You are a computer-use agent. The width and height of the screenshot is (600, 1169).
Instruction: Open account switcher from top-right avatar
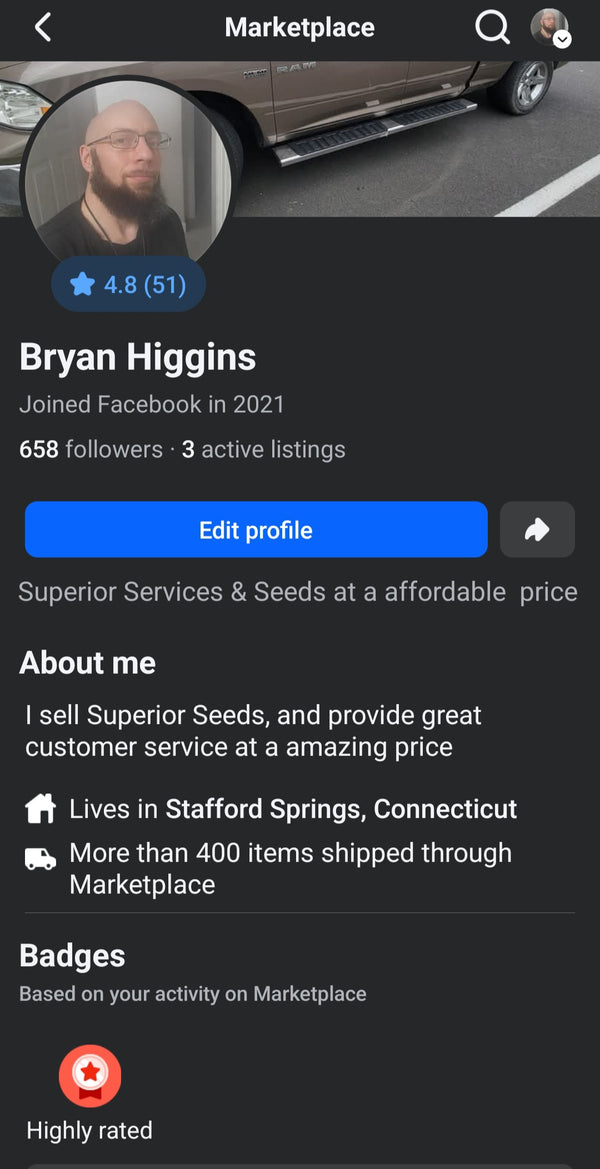click(549, 27)
